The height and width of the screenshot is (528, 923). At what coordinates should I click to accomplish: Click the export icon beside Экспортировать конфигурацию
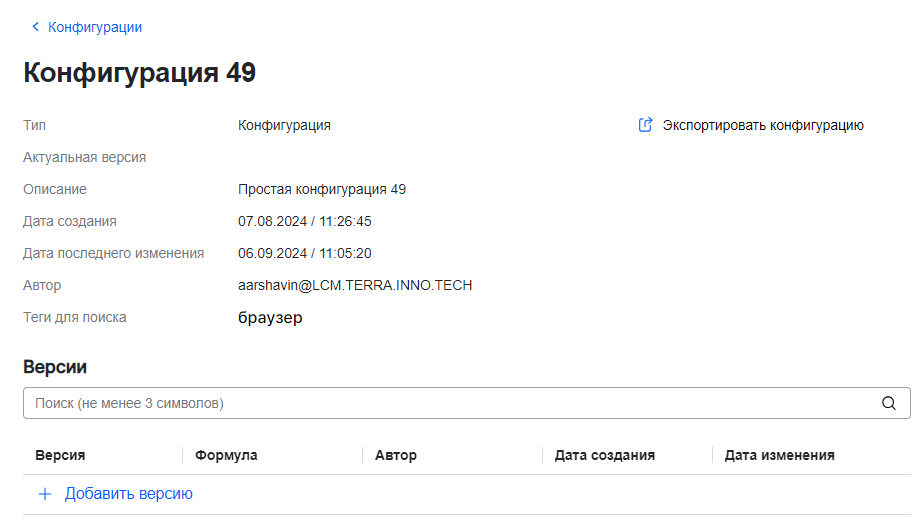(646, 125)
